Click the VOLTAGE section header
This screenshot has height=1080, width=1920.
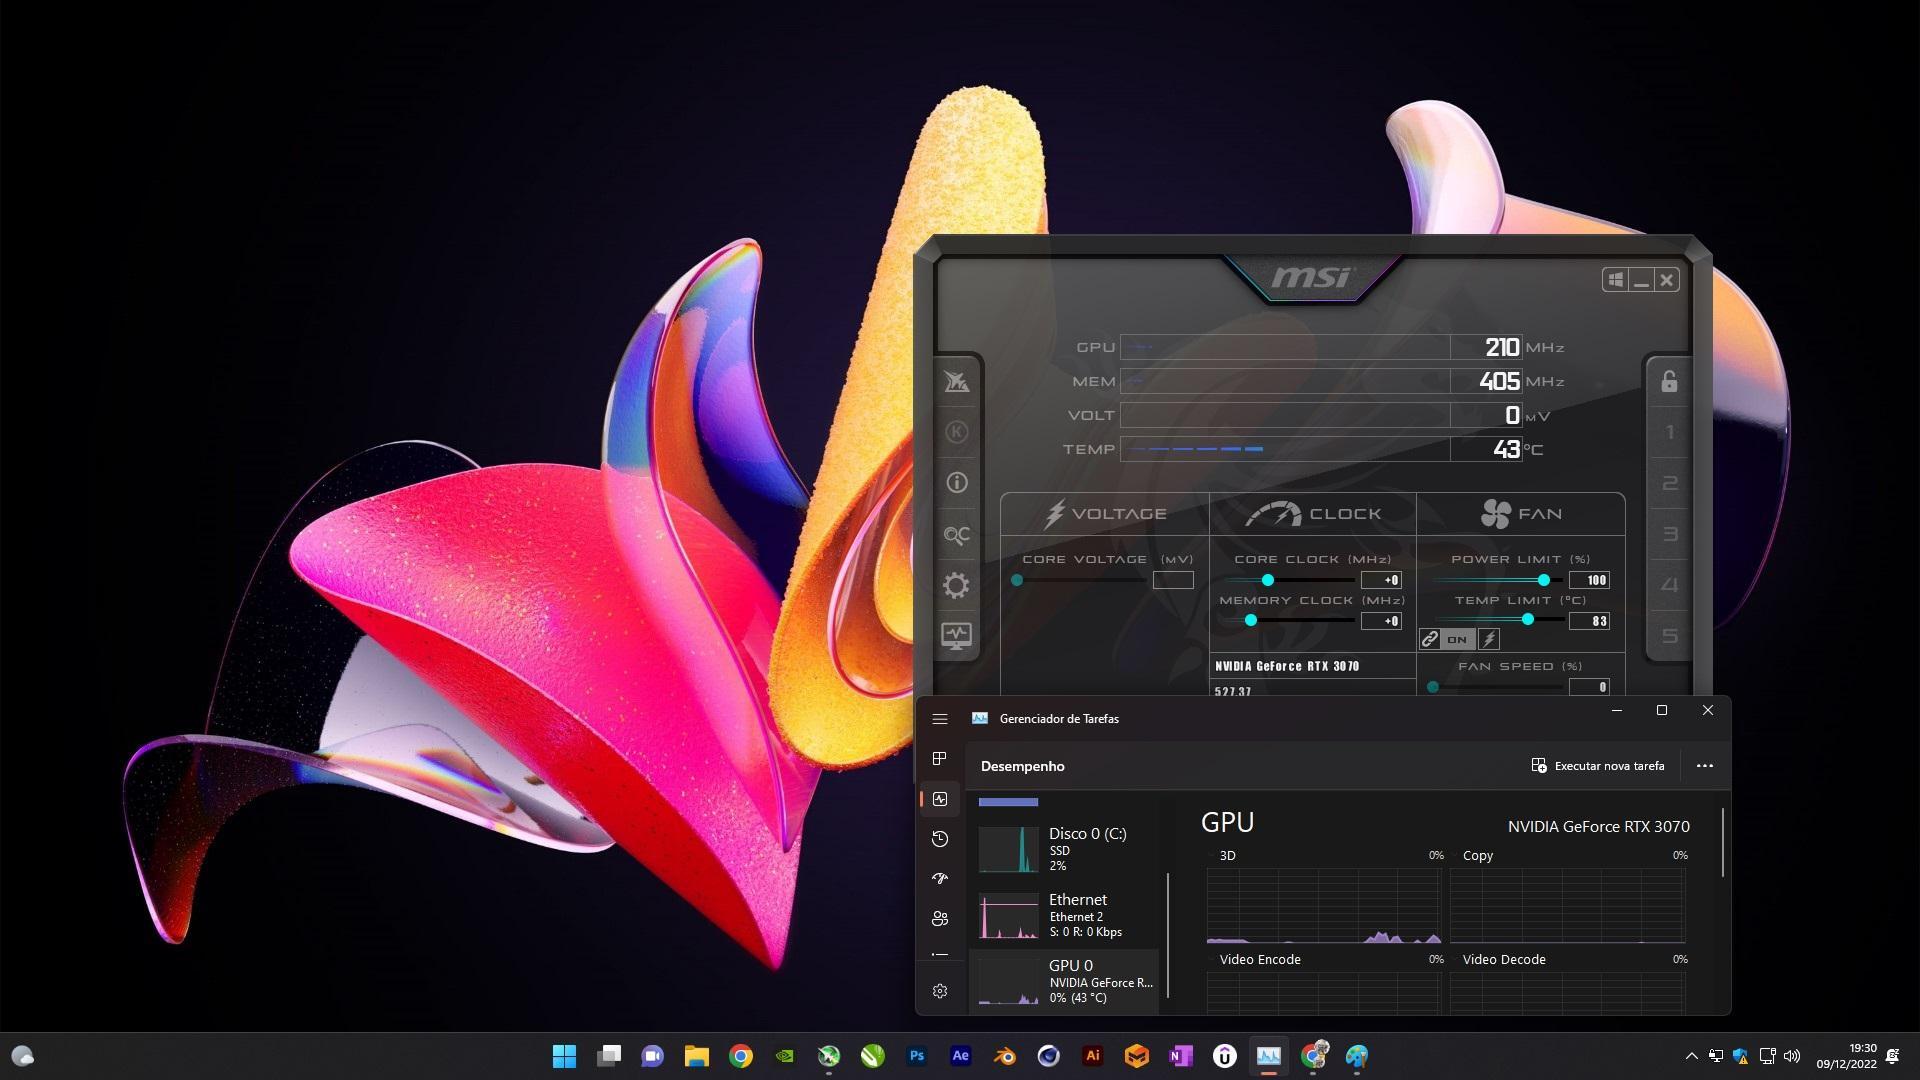pos(1105,514)
